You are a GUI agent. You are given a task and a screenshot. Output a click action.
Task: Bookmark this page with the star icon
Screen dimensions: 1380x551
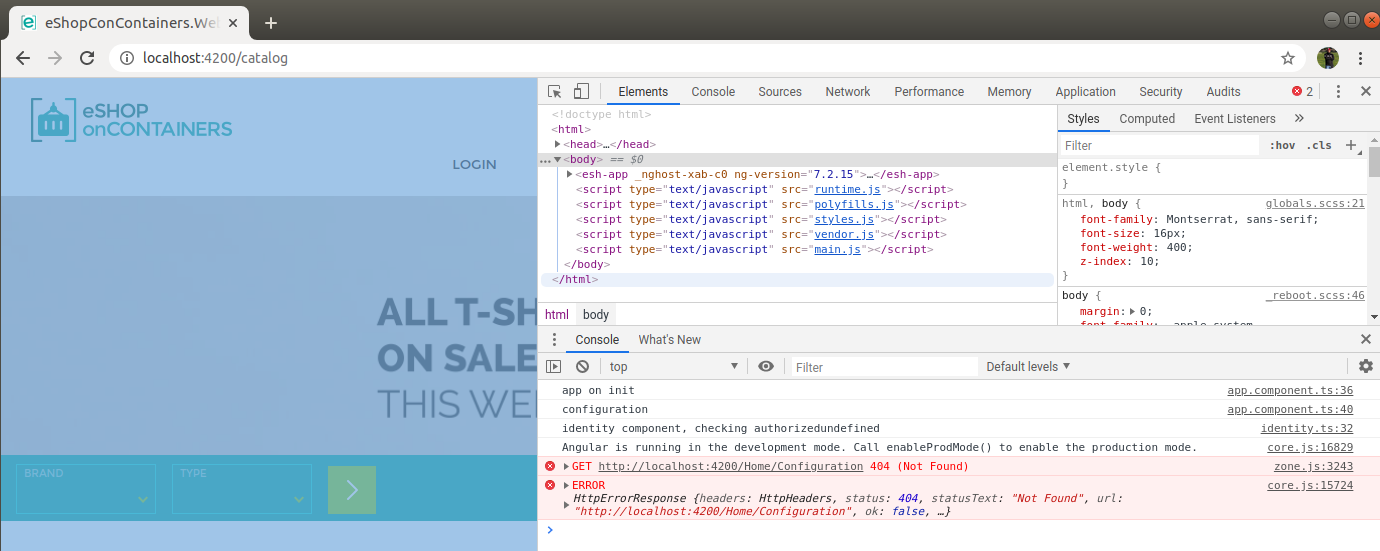(x=1288, y=58)
